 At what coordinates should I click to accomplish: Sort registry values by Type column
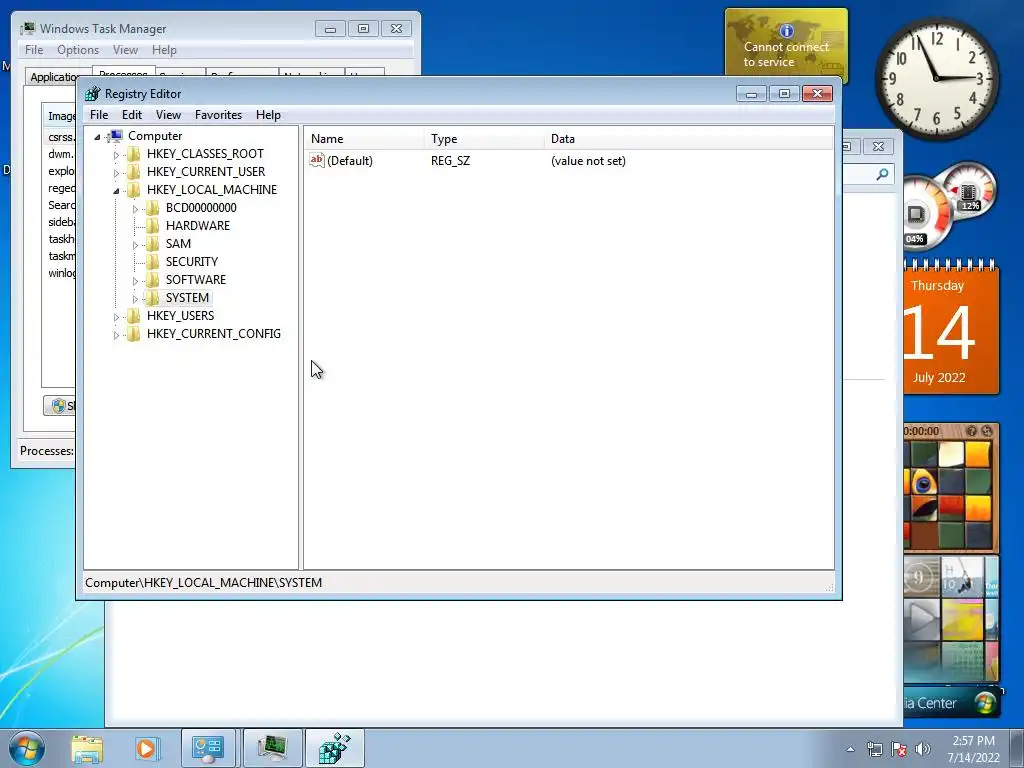pos(484,138)
